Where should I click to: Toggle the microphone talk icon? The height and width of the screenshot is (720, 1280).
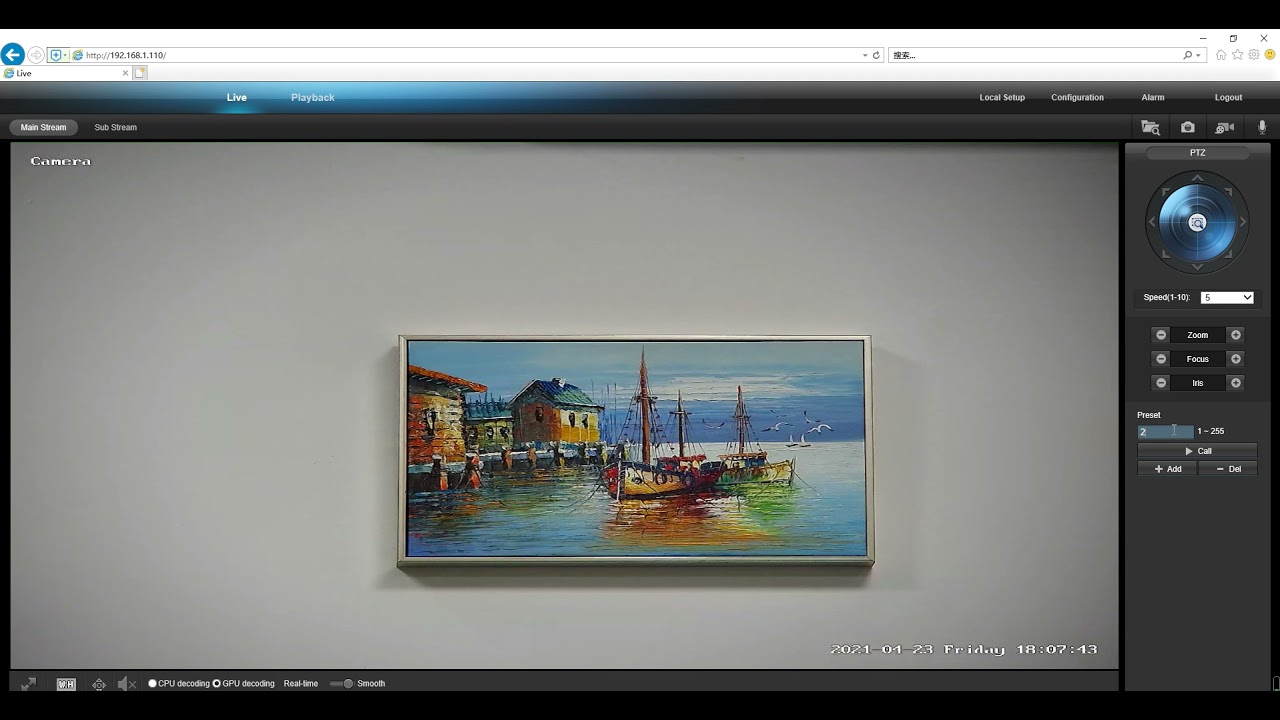[1262, 127]
